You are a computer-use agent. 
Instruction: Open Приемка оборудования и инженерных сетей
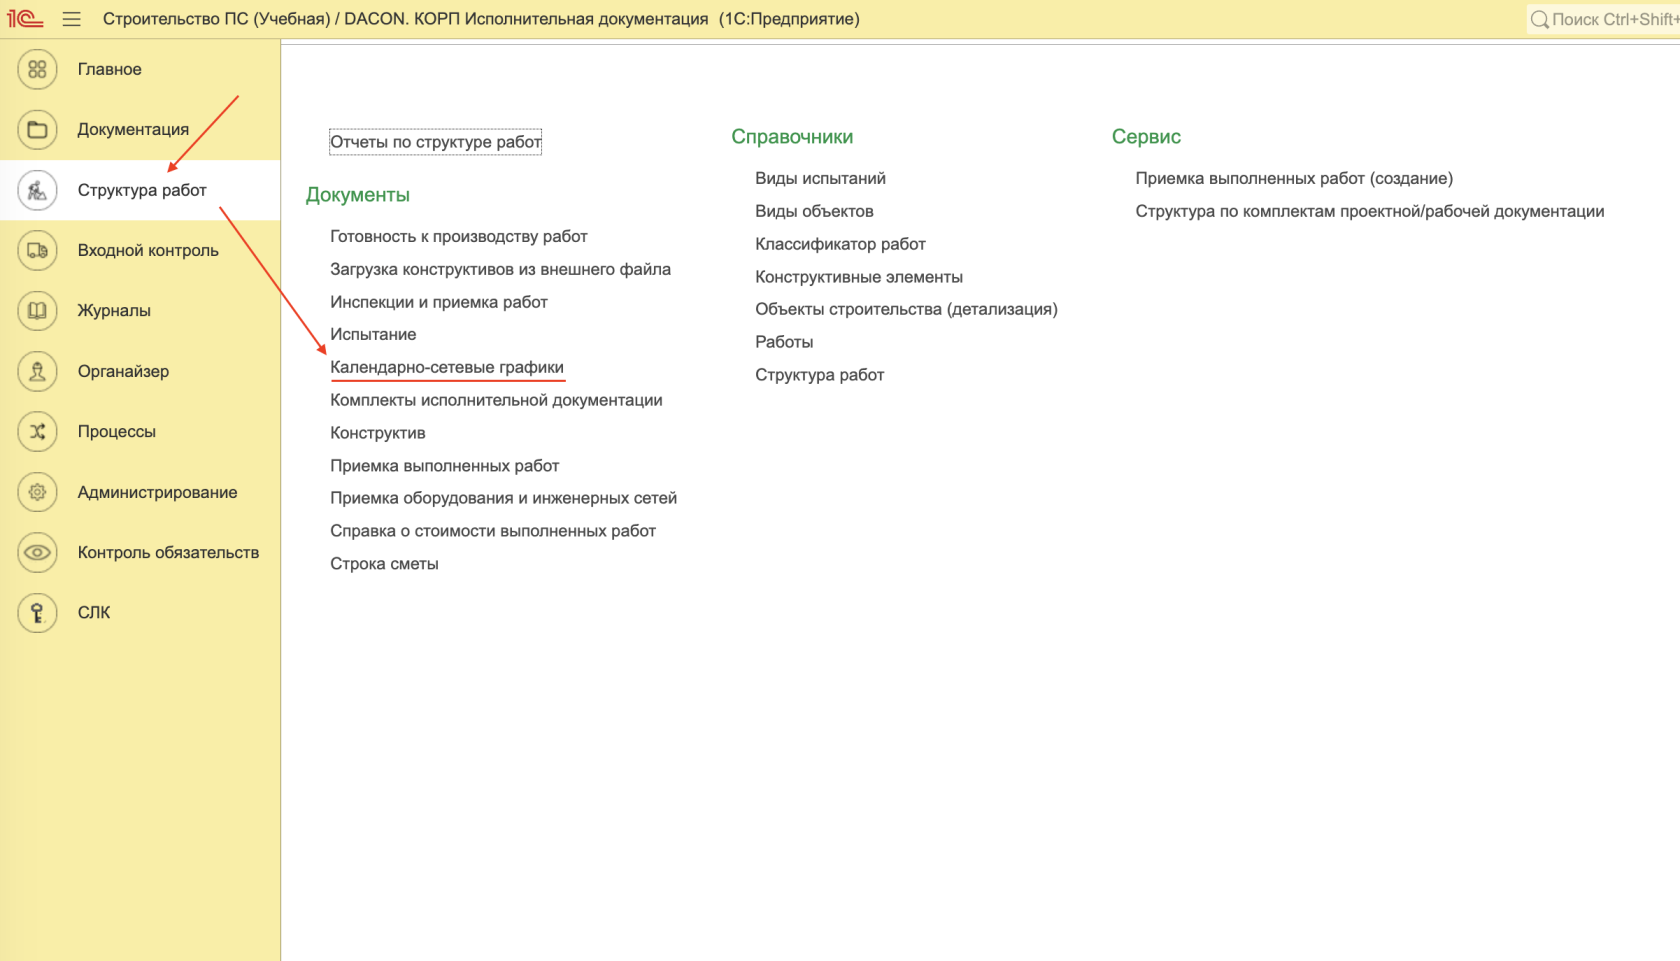(x=504, y=498)
